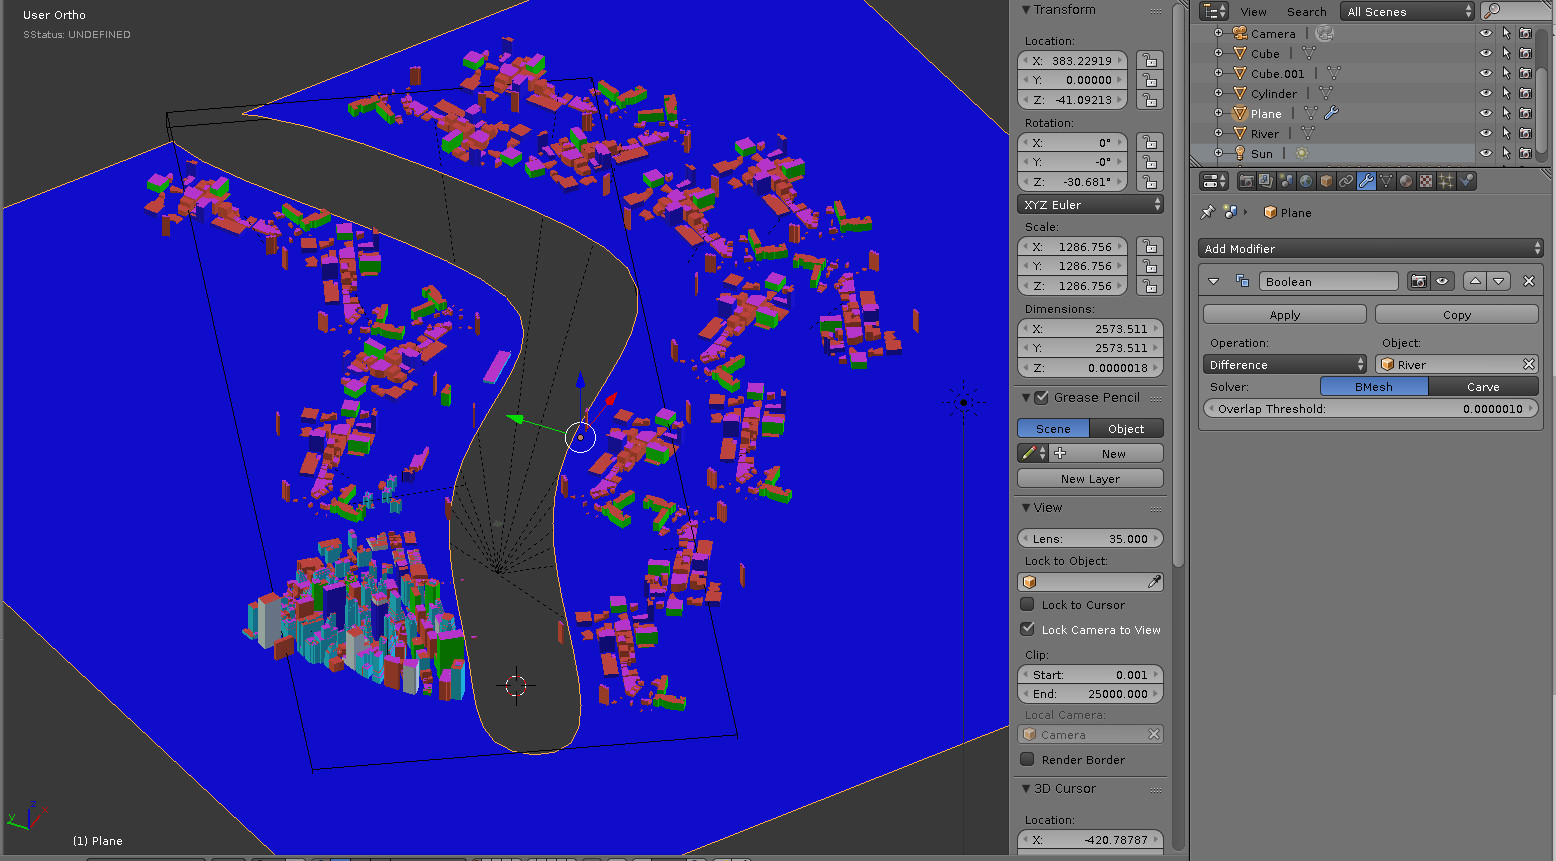Image resolution: width=1556 pixels, height=861 pixels.
Task: Toggle lock for Location X
Action: (1150, 61)
